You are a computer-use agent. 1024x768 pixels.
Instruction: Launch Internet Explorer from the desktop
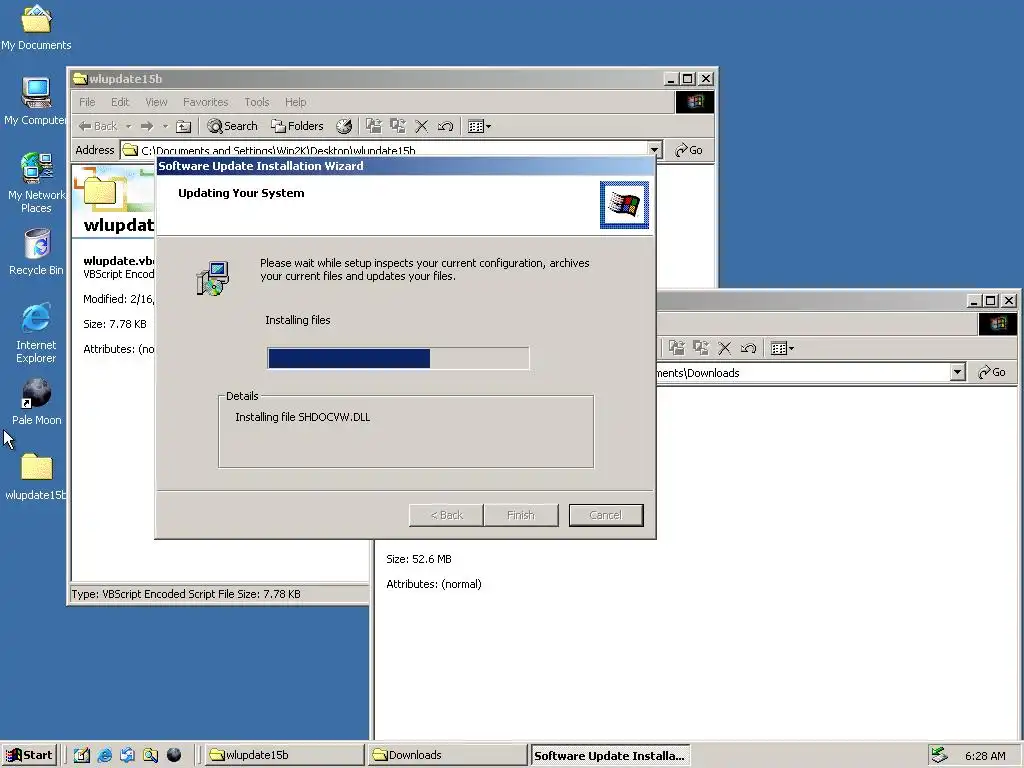click(x=36, y=333)
